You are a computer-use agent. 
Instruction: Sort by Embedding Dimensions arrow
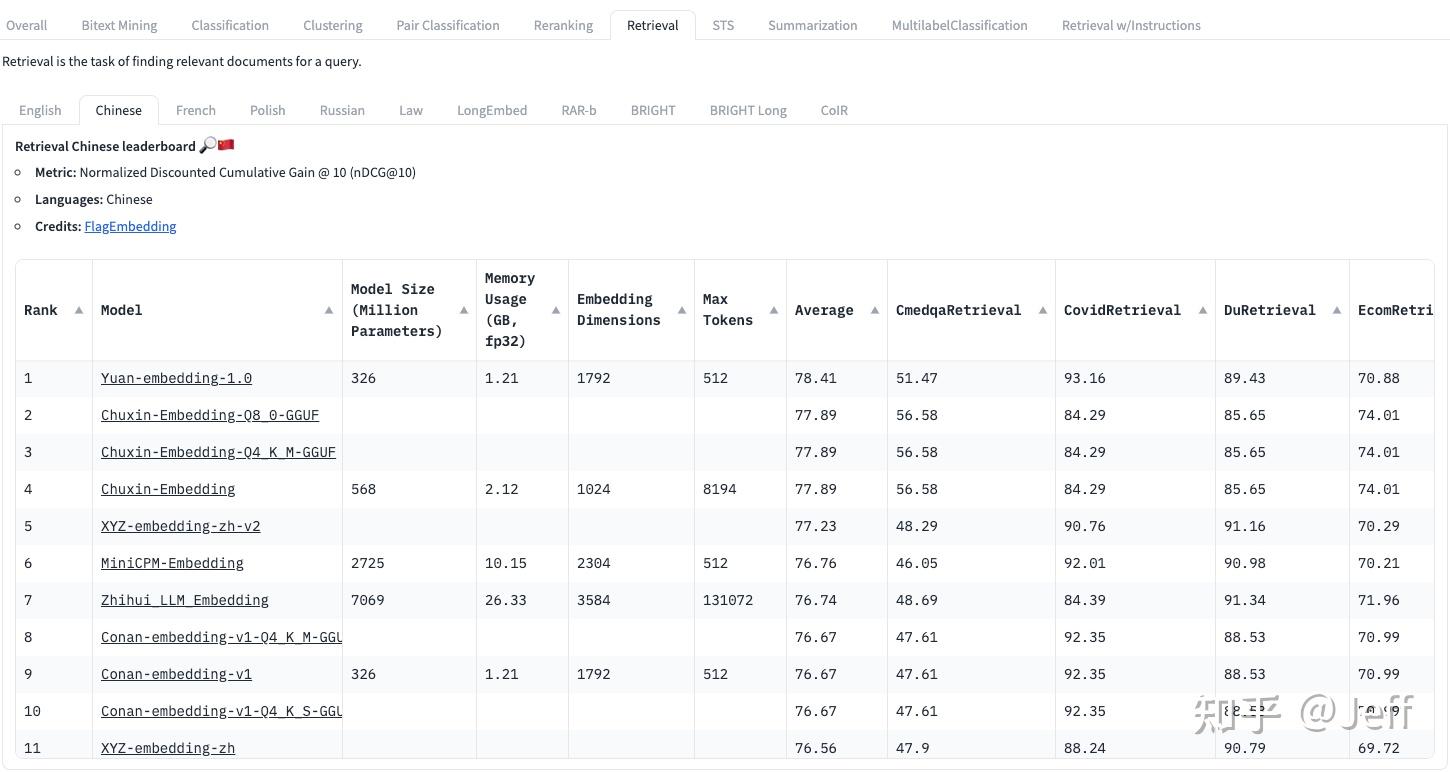coord(681,310)
